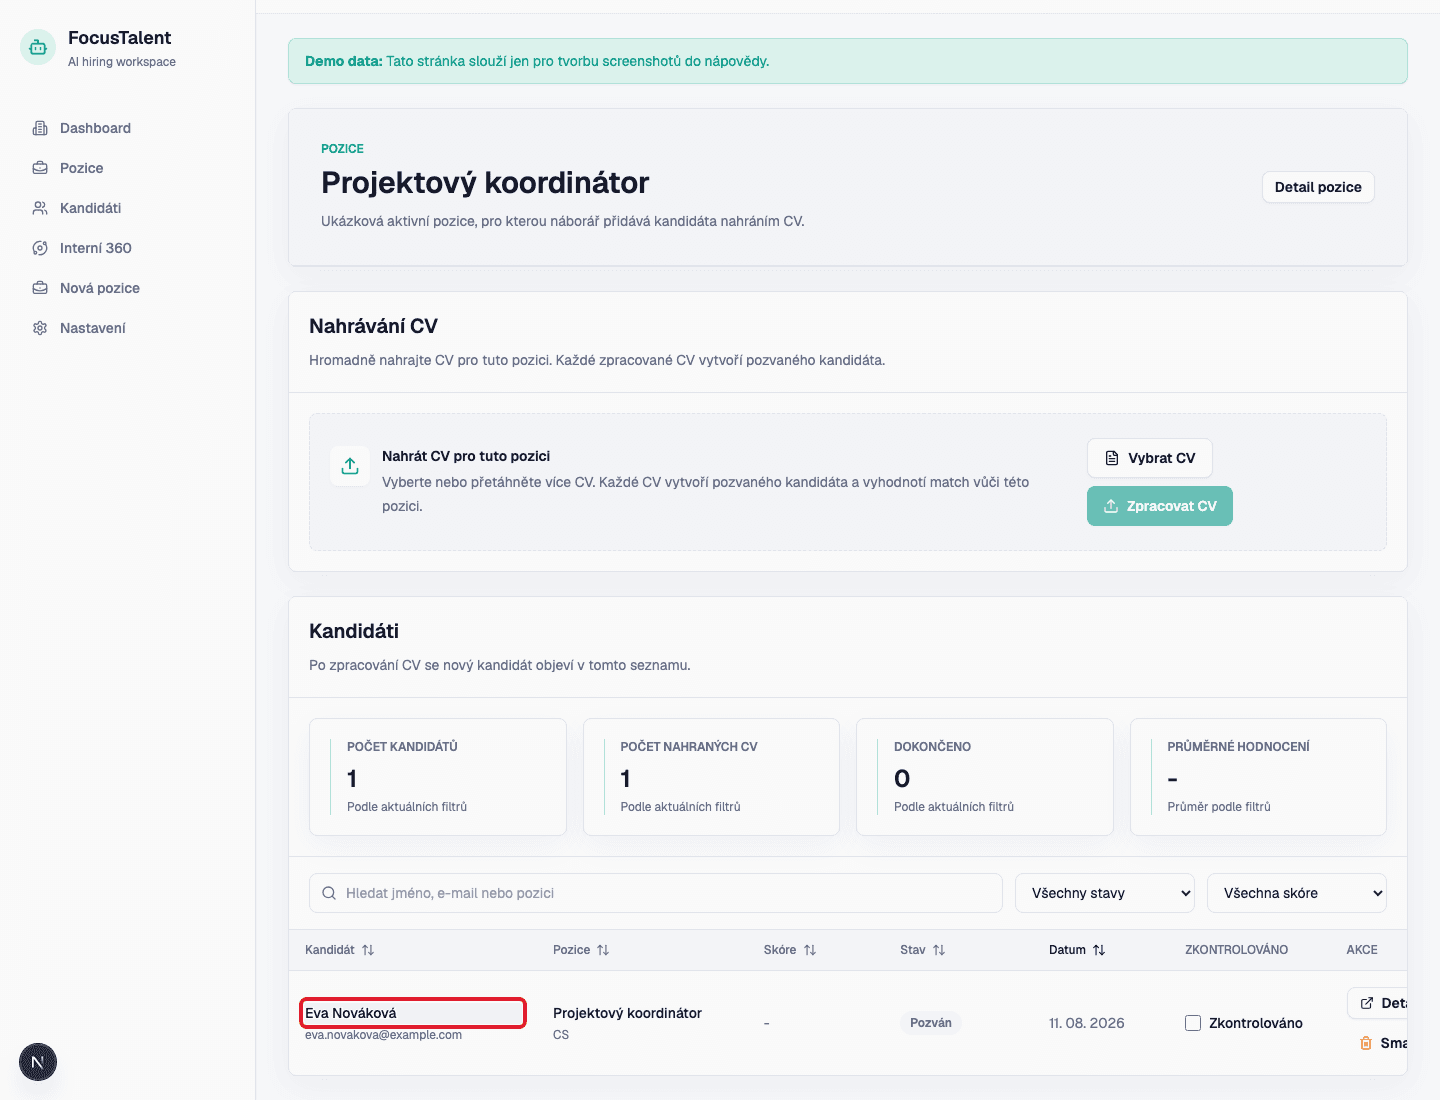Click the Pozván status badge
The width and height of the screenshot is (1440, 1100).
(x=931, y=1023)
